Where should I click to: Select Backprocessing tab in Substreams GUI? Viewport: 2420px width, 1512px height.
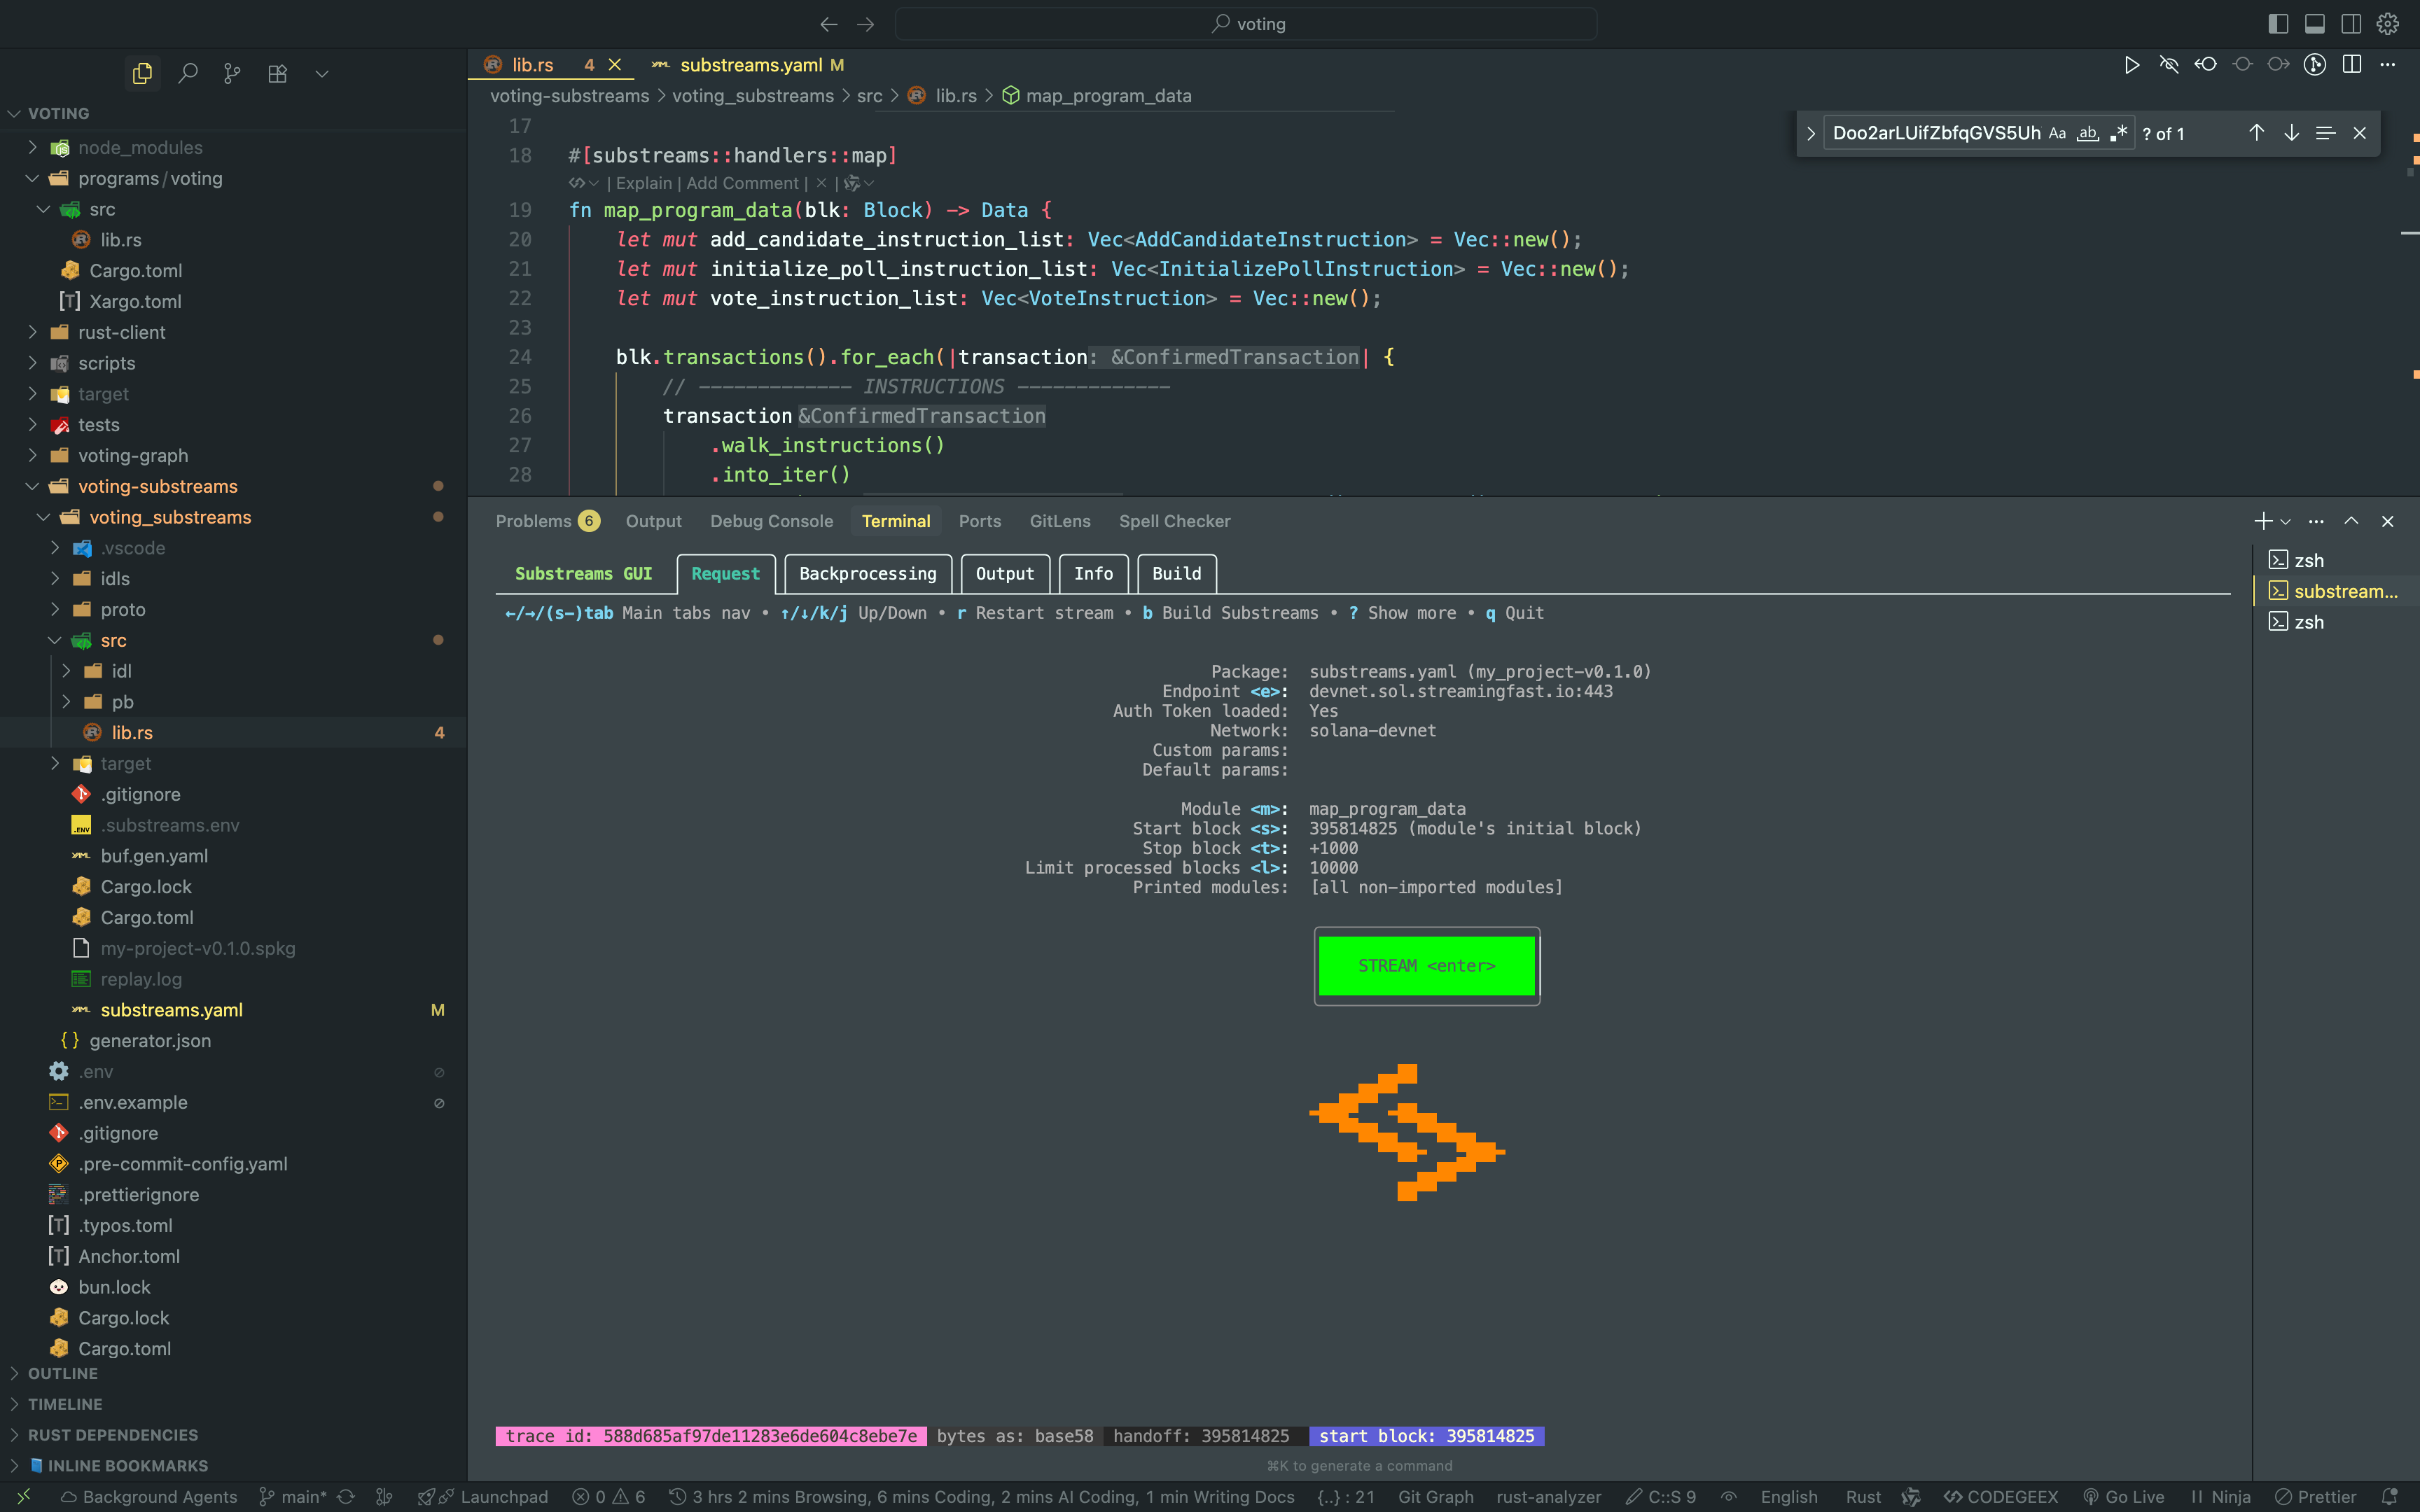click(x=867, y=574)
